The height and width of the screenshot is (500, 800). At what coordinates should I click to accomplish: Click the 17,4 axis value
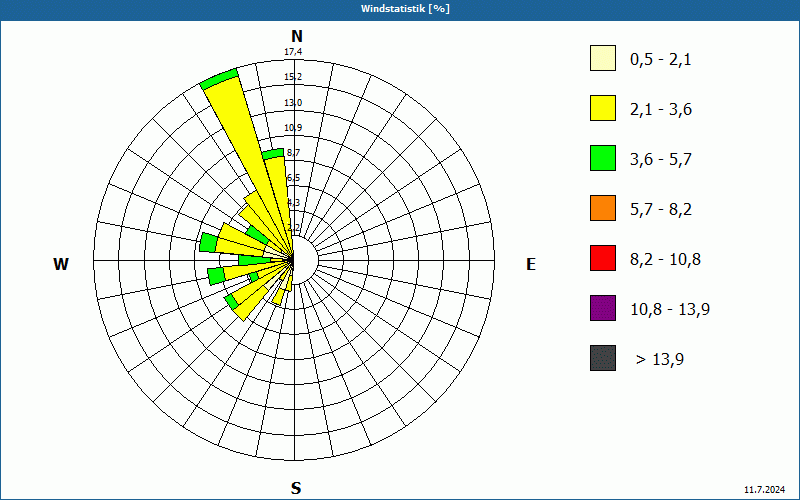coord(293,52)
